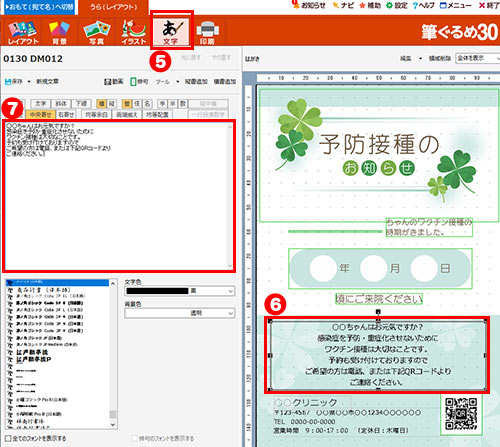Select 横 horizontal writing direction
500x447 pixels.
pyautogui.click(x=101, y=104)
